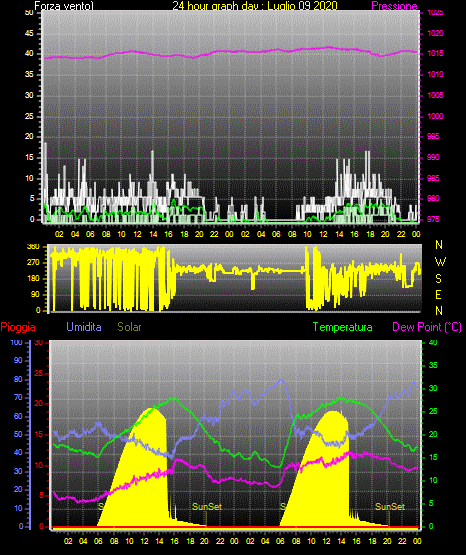Select the Pioggia legend label
The width and height of the screenshot is (466, 555).
[x=18, y=327]
